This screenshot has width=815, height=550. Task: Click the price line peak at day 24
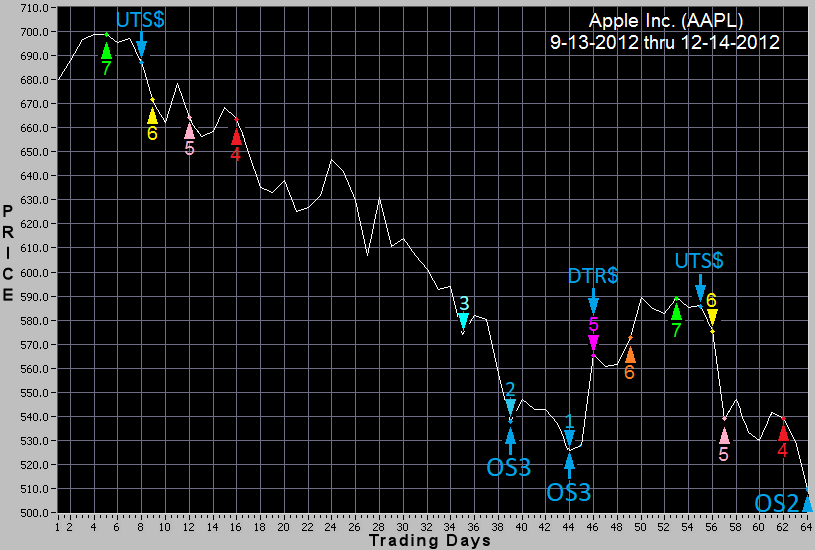click(x=332, y=160)
